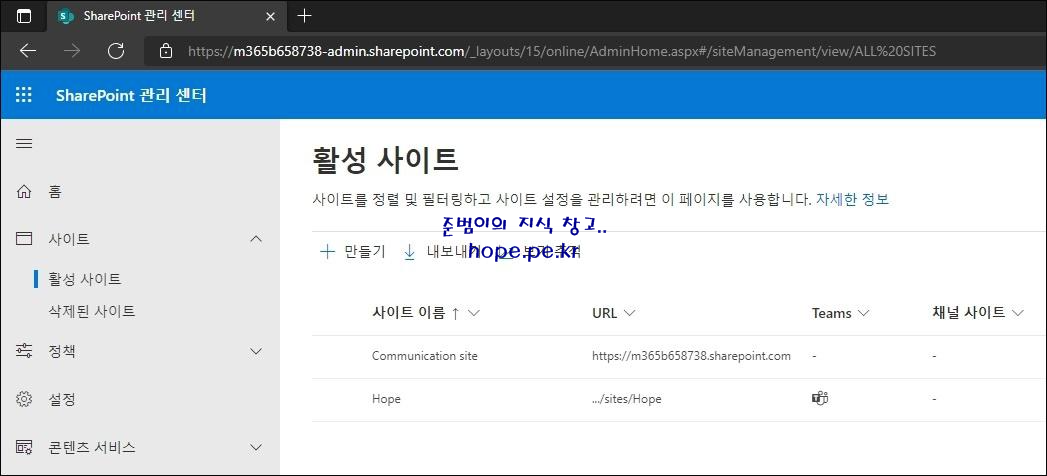Close the SharePoint 관리 센터 tab
The width and height of the screenshot is (1047, 476).
(x=270, y=16)
